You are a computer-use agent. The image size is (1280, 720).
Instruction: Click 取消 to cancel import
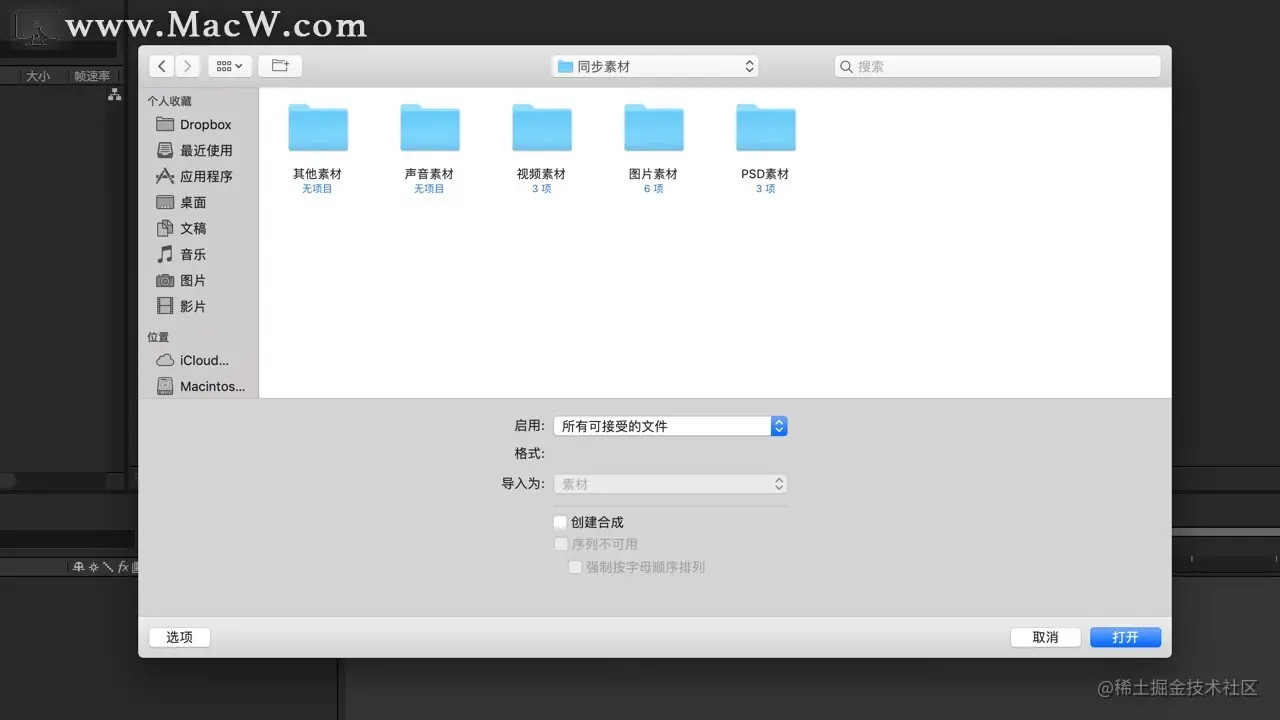(1046, 637)
